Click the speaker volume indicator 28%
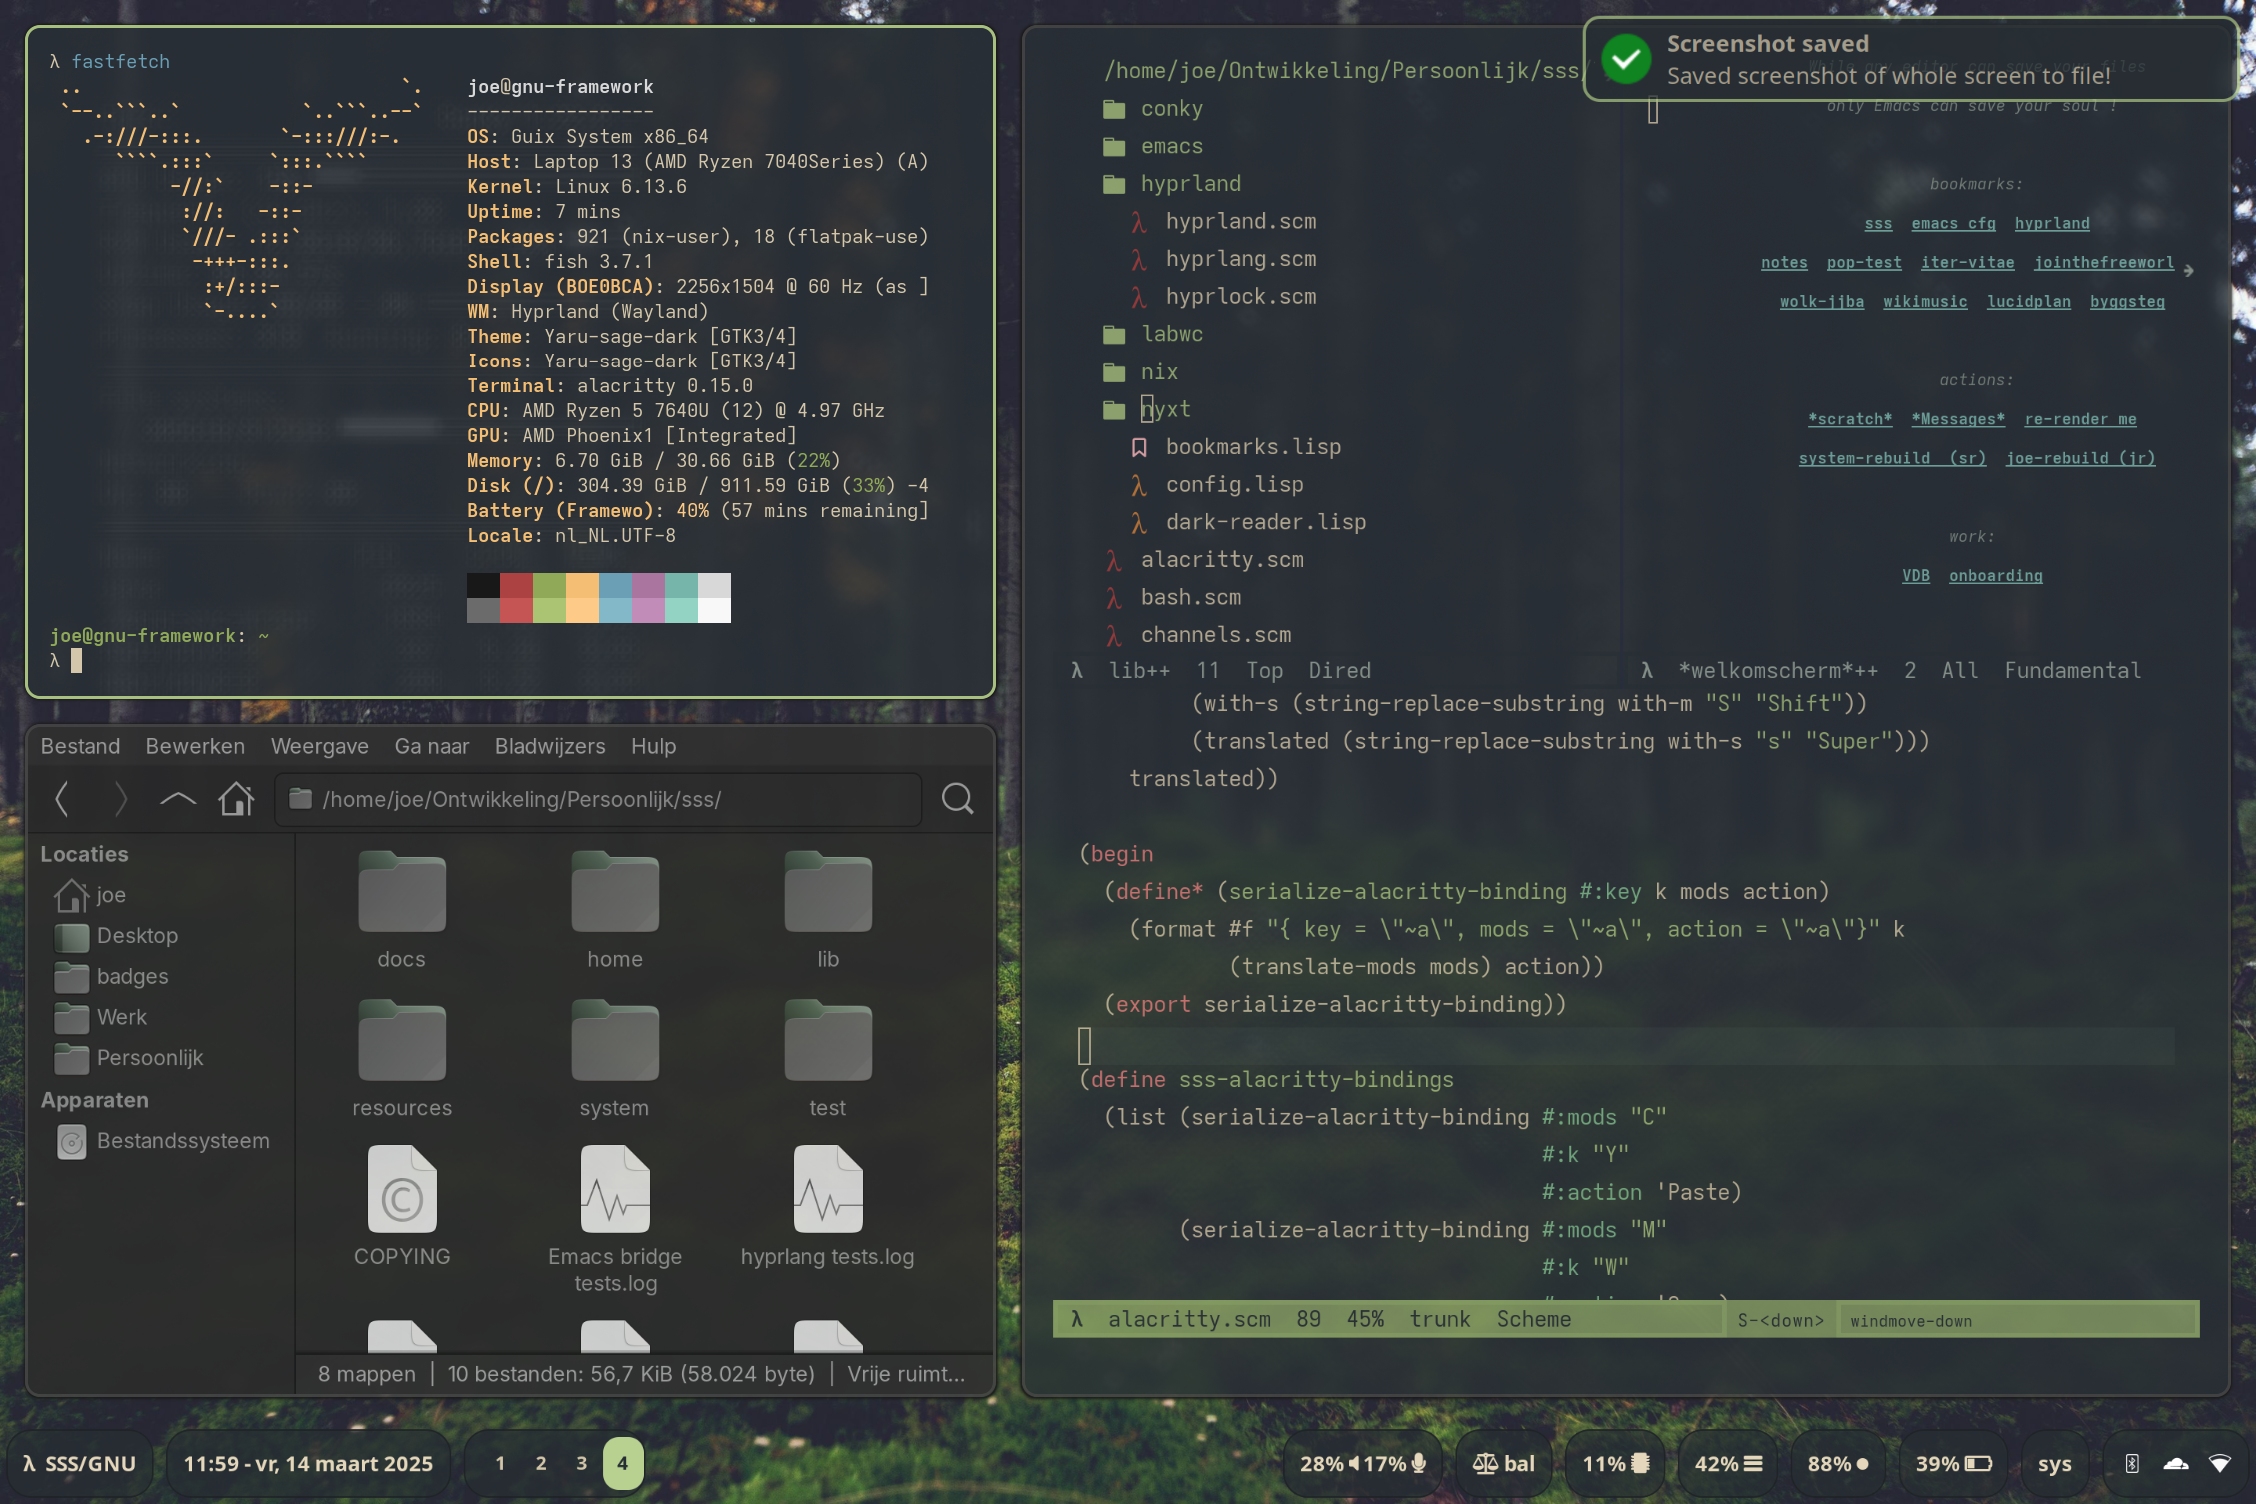 pyautogui.click(x=1330, y=1464)
